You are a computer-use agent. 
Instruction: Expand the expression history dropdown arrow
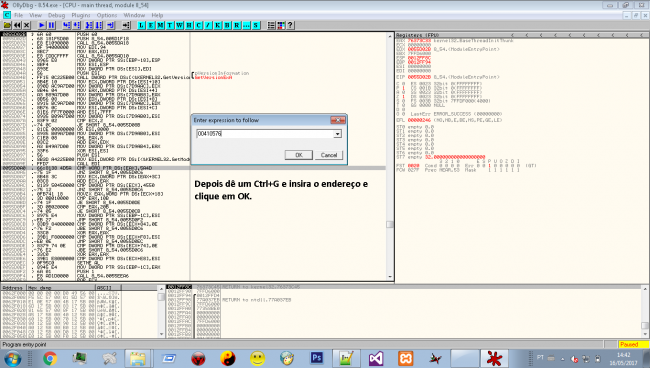pos(337,134)
